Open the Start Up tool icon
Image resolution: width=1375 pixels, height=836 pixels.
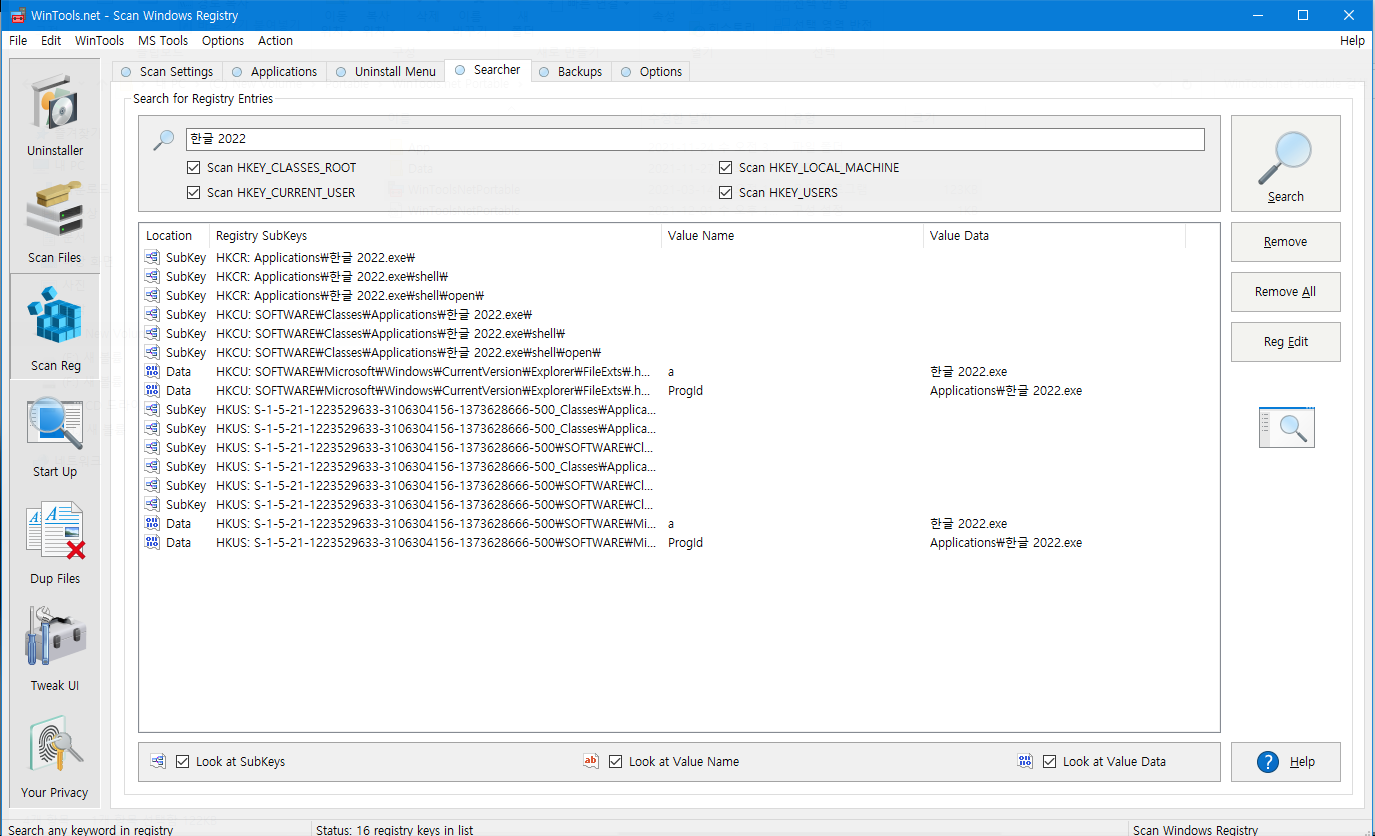coord(55,425)
